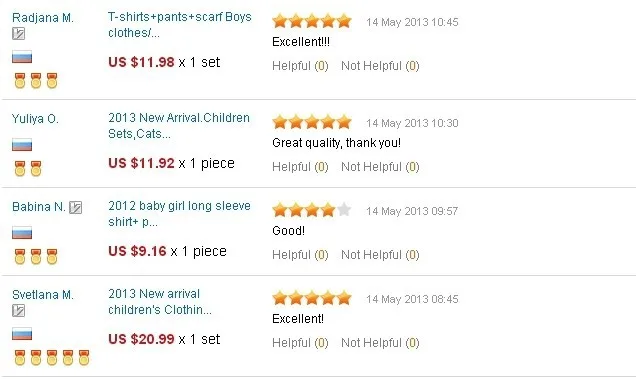Click Svetlana M.'s five-star rating
Screen dimensions: 636x379
pos(312,298)
